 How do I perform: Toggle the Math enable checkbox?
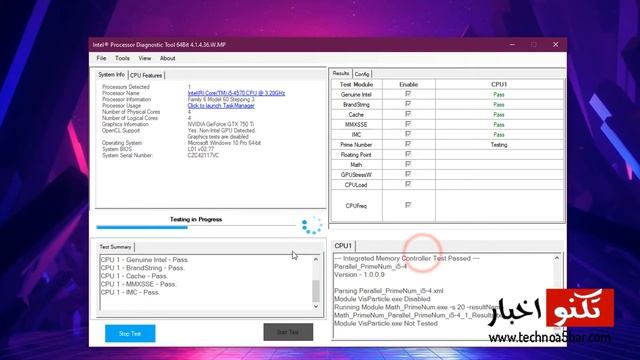pyautogui.click(x=408, y=164)
